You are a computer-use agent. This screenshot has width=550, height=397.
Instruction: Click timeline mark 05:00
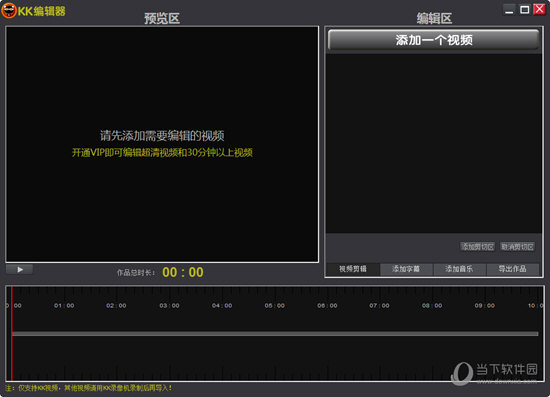pyautogui.click(x=275, y=305)
